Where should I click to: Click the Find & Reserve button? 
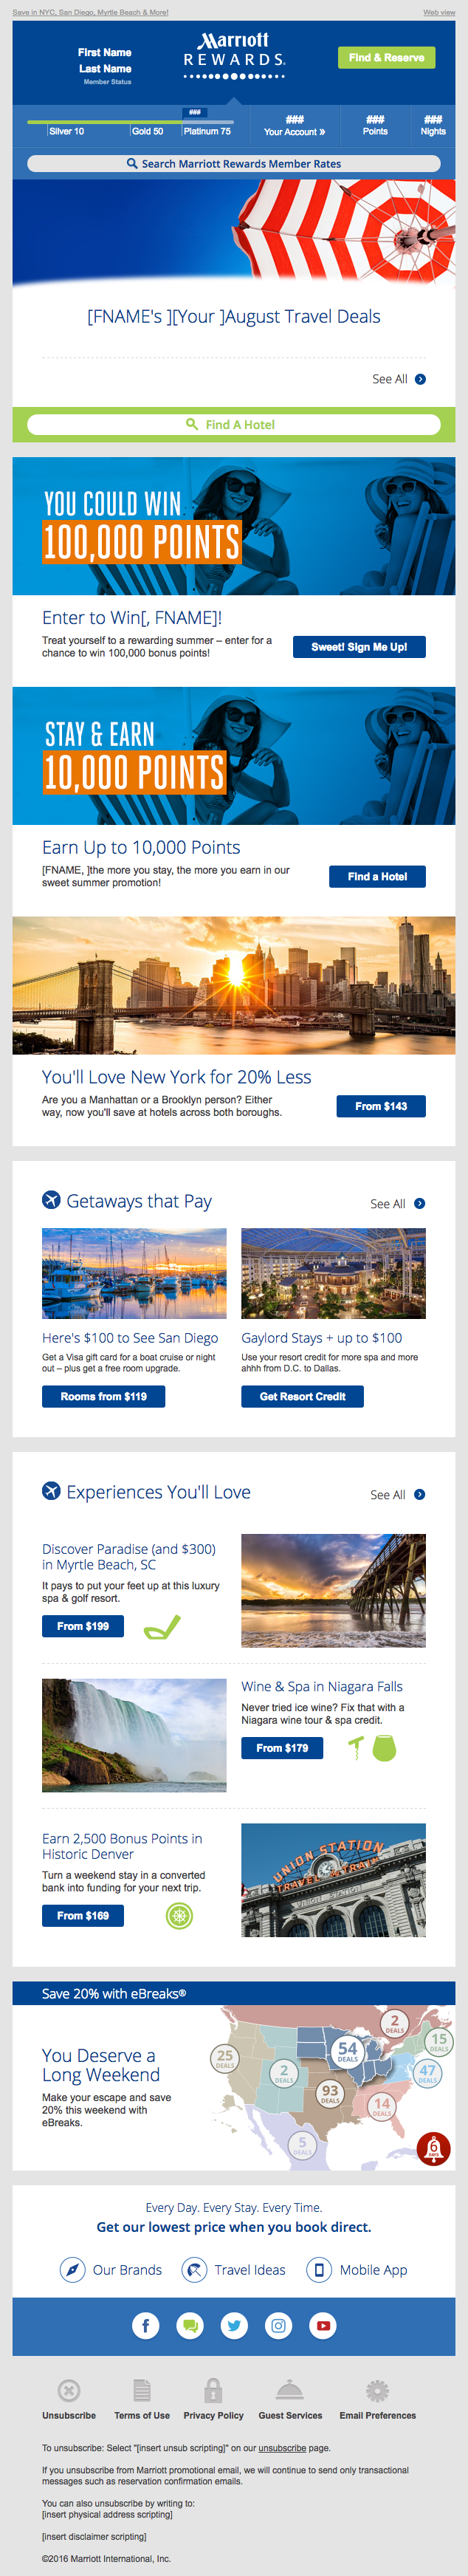point(386,58)
